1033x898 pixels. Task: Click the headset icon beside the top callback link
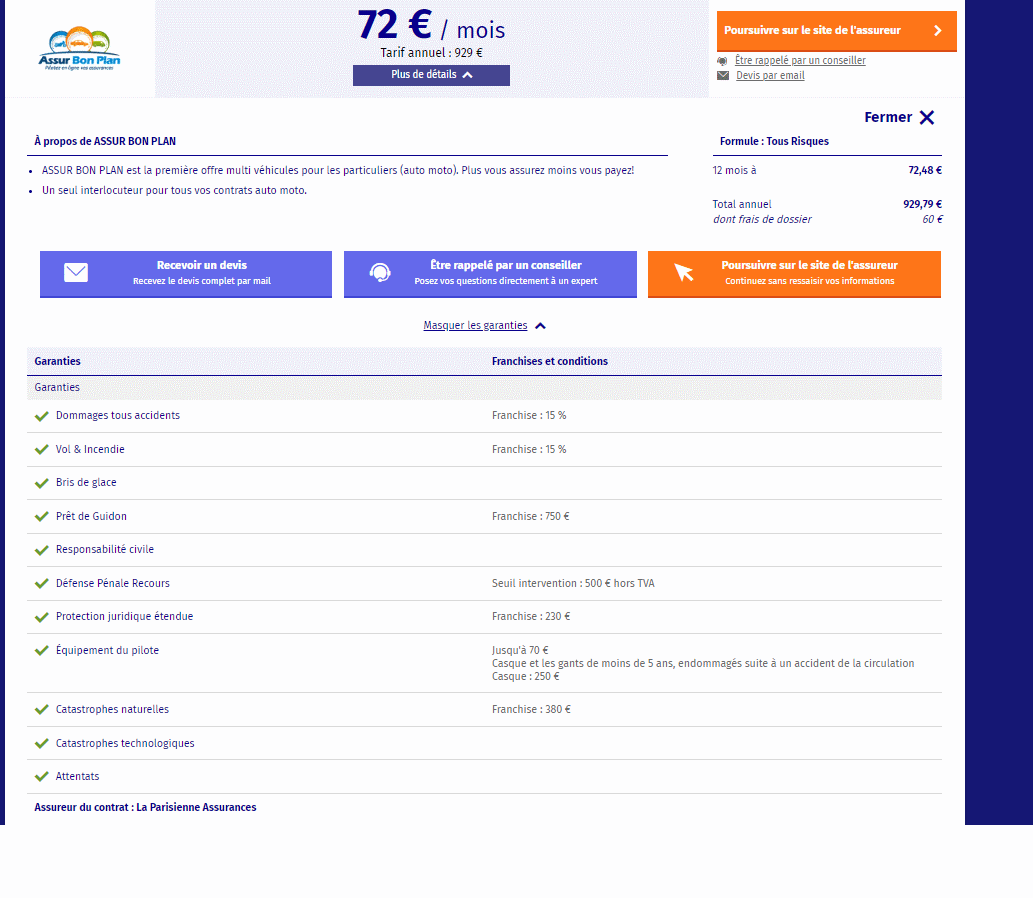[x=723, y=61]
